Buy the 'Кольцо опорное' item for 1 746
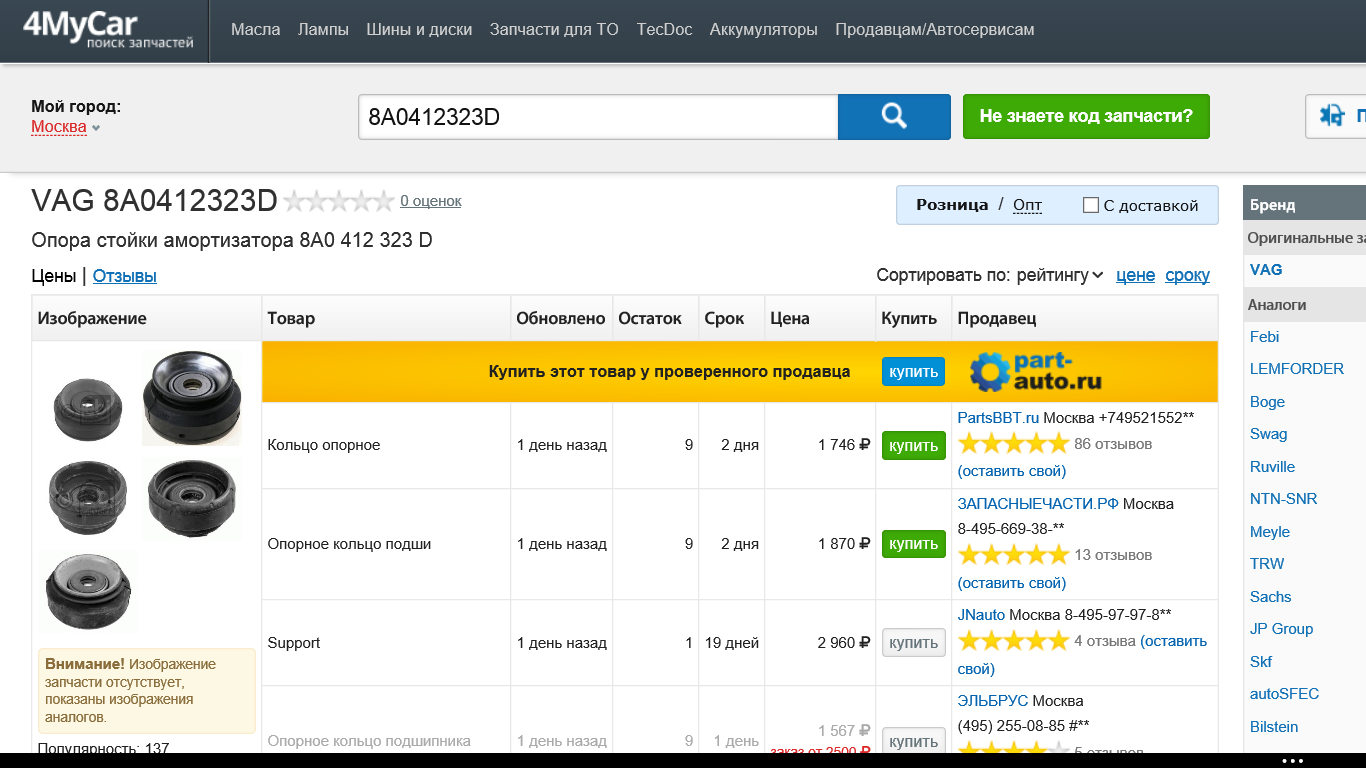This screenshot has height=768, width=1366. 913,445
